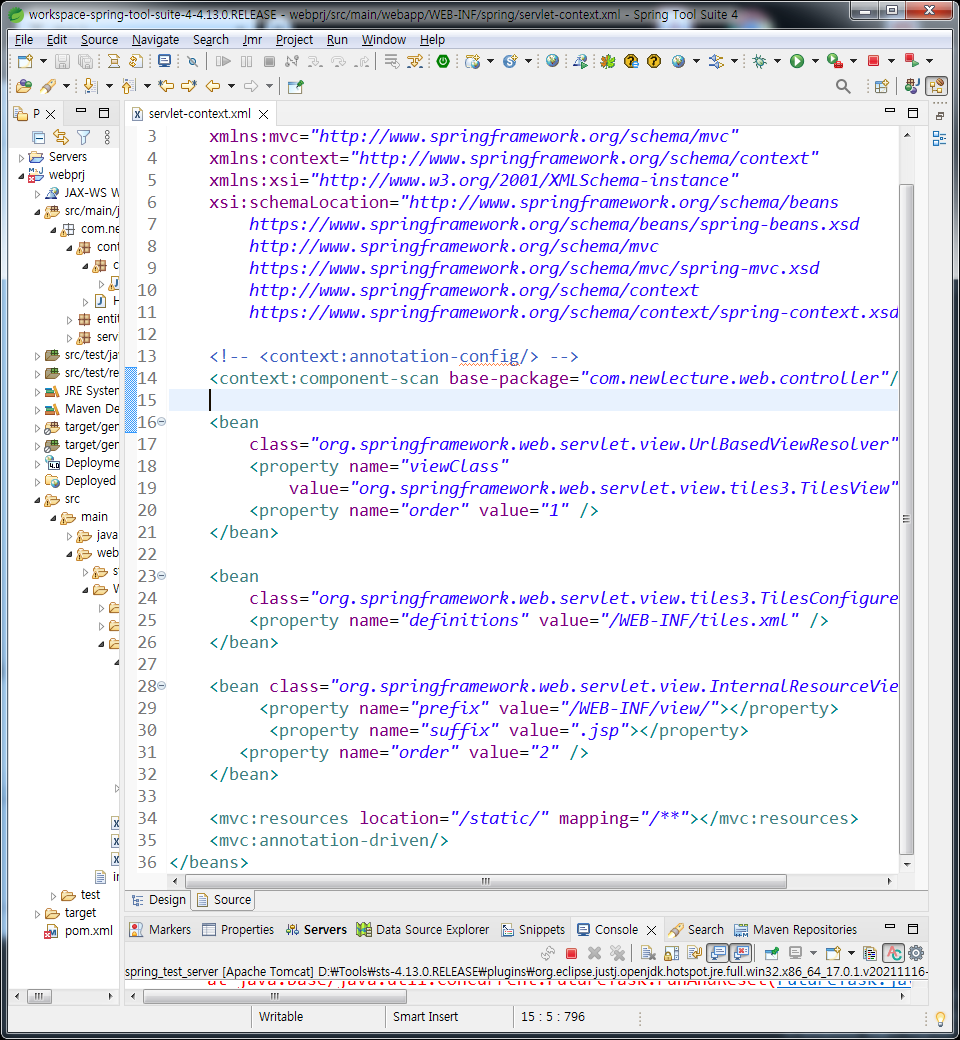Open the Markers view tab
Image resolution: width=960 pixels, height=1040 pixels.
tap(160, 930)
